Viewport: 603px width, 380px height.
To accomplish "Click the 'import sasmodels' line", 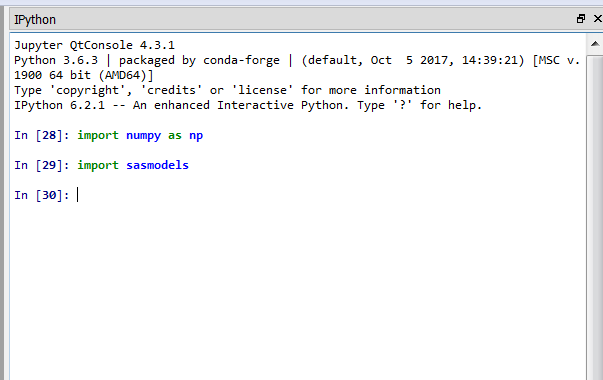I will tap(133, 165).
